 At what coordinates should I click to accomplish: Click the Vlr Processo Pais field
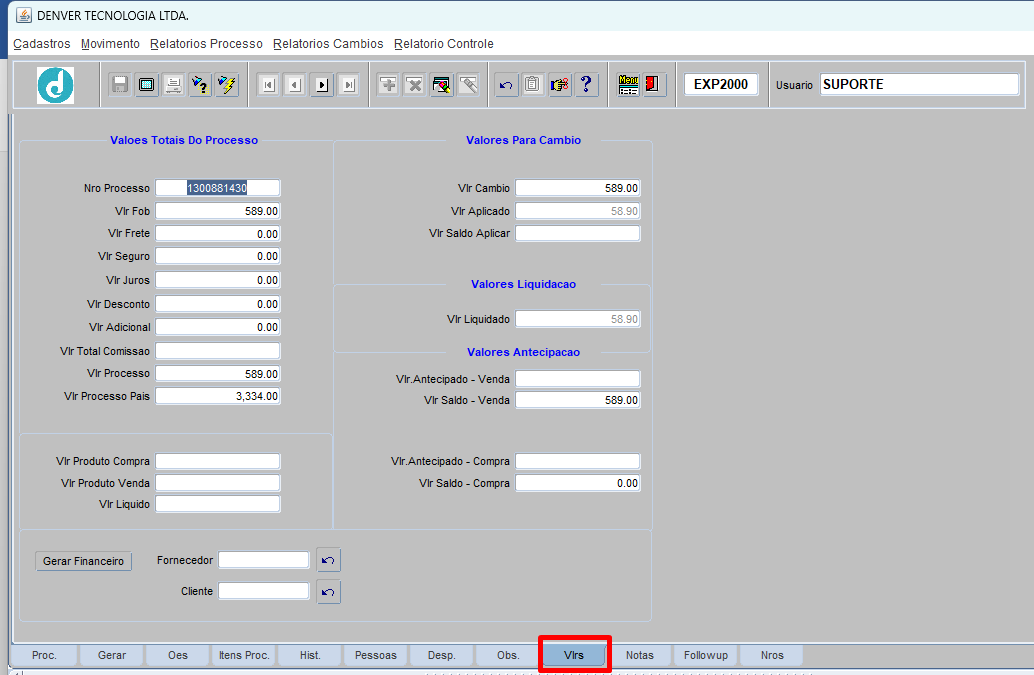218,396
